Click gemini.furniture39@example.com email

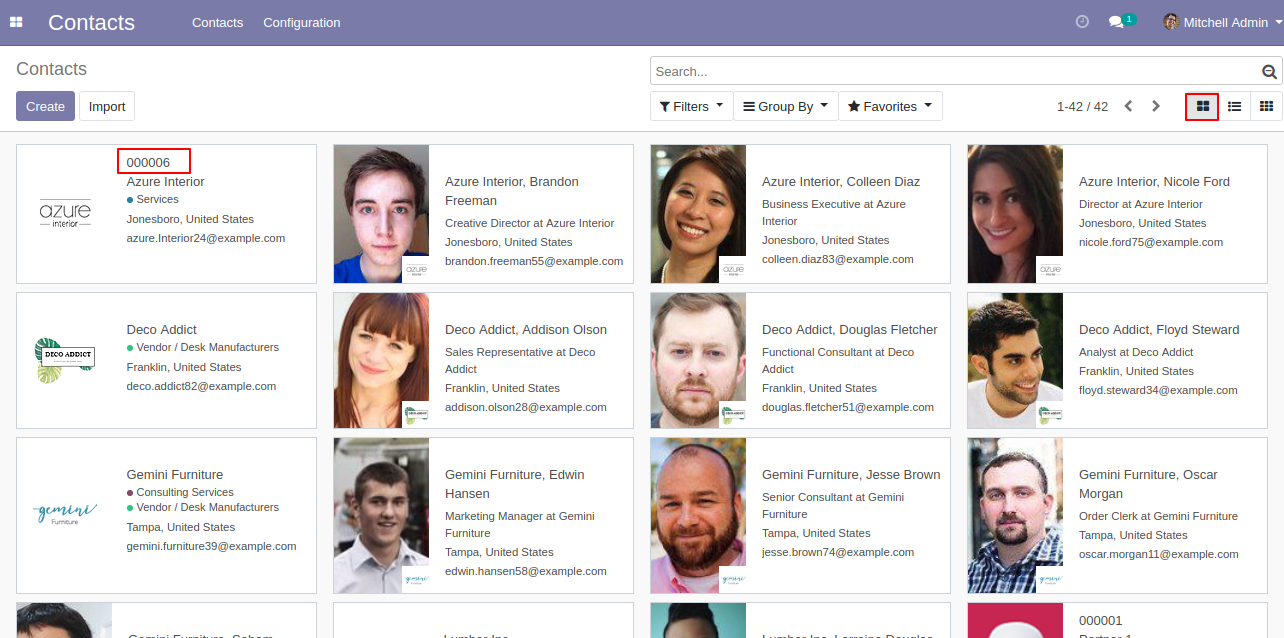211,546
